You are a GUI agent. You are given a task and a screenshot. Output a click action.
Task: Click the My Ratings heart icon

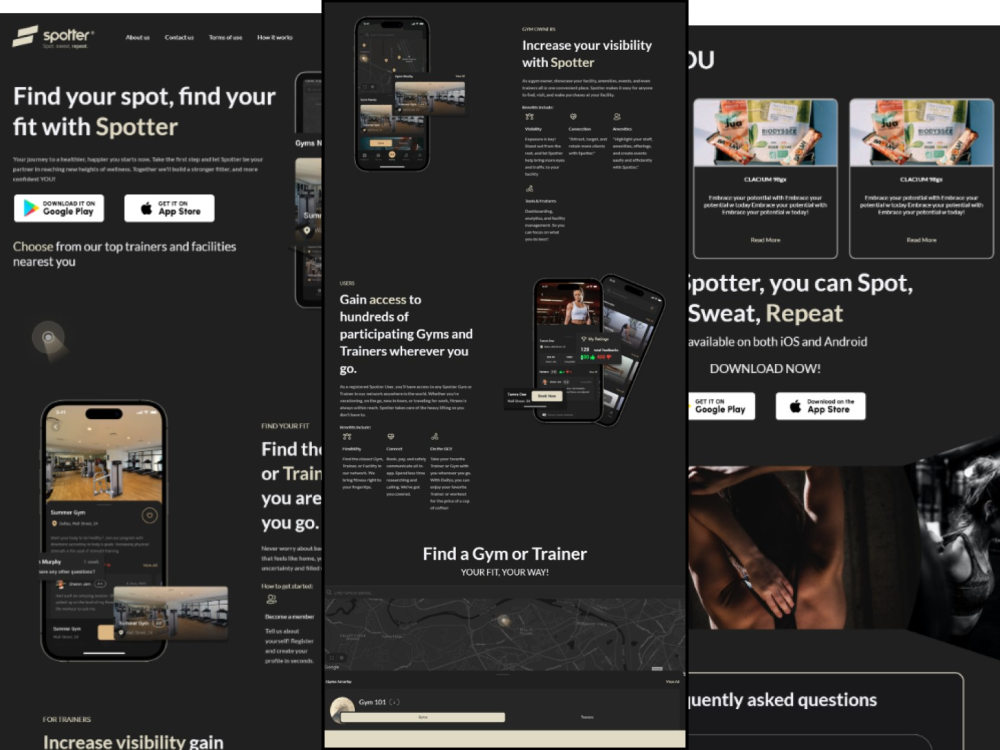tap(584, 339)
